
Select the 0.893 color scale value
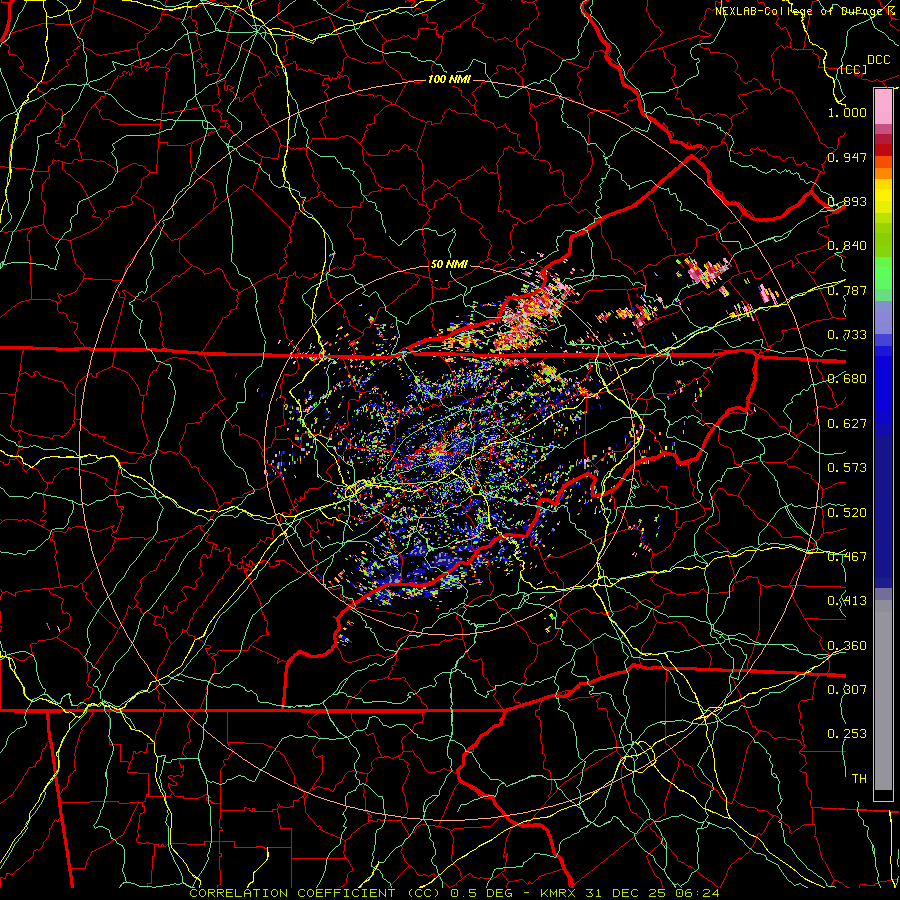[847, 201]
